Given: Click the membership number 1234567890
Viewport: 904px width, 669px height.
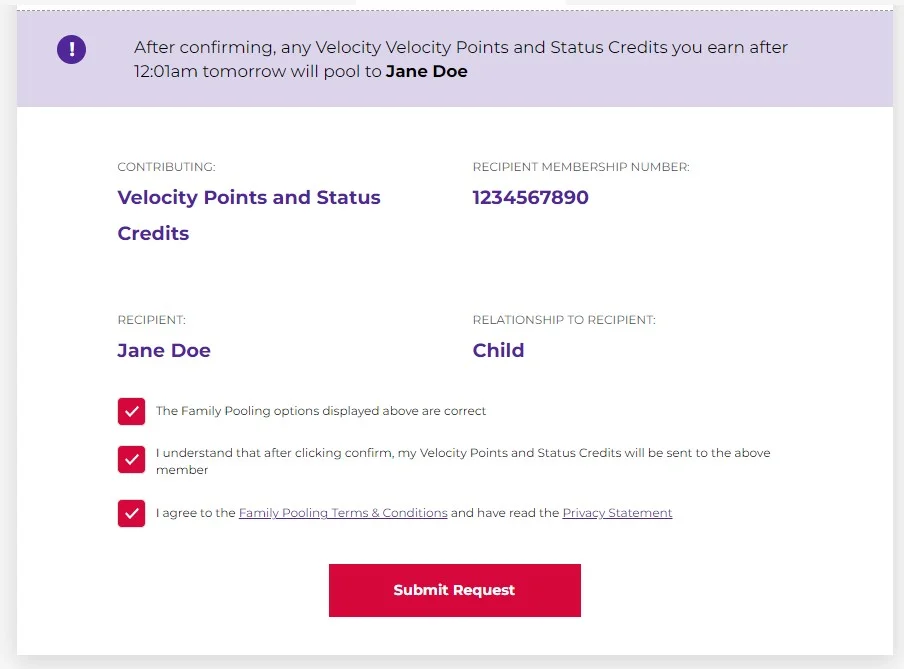Looking at the screenshot, I should point(530,198).
